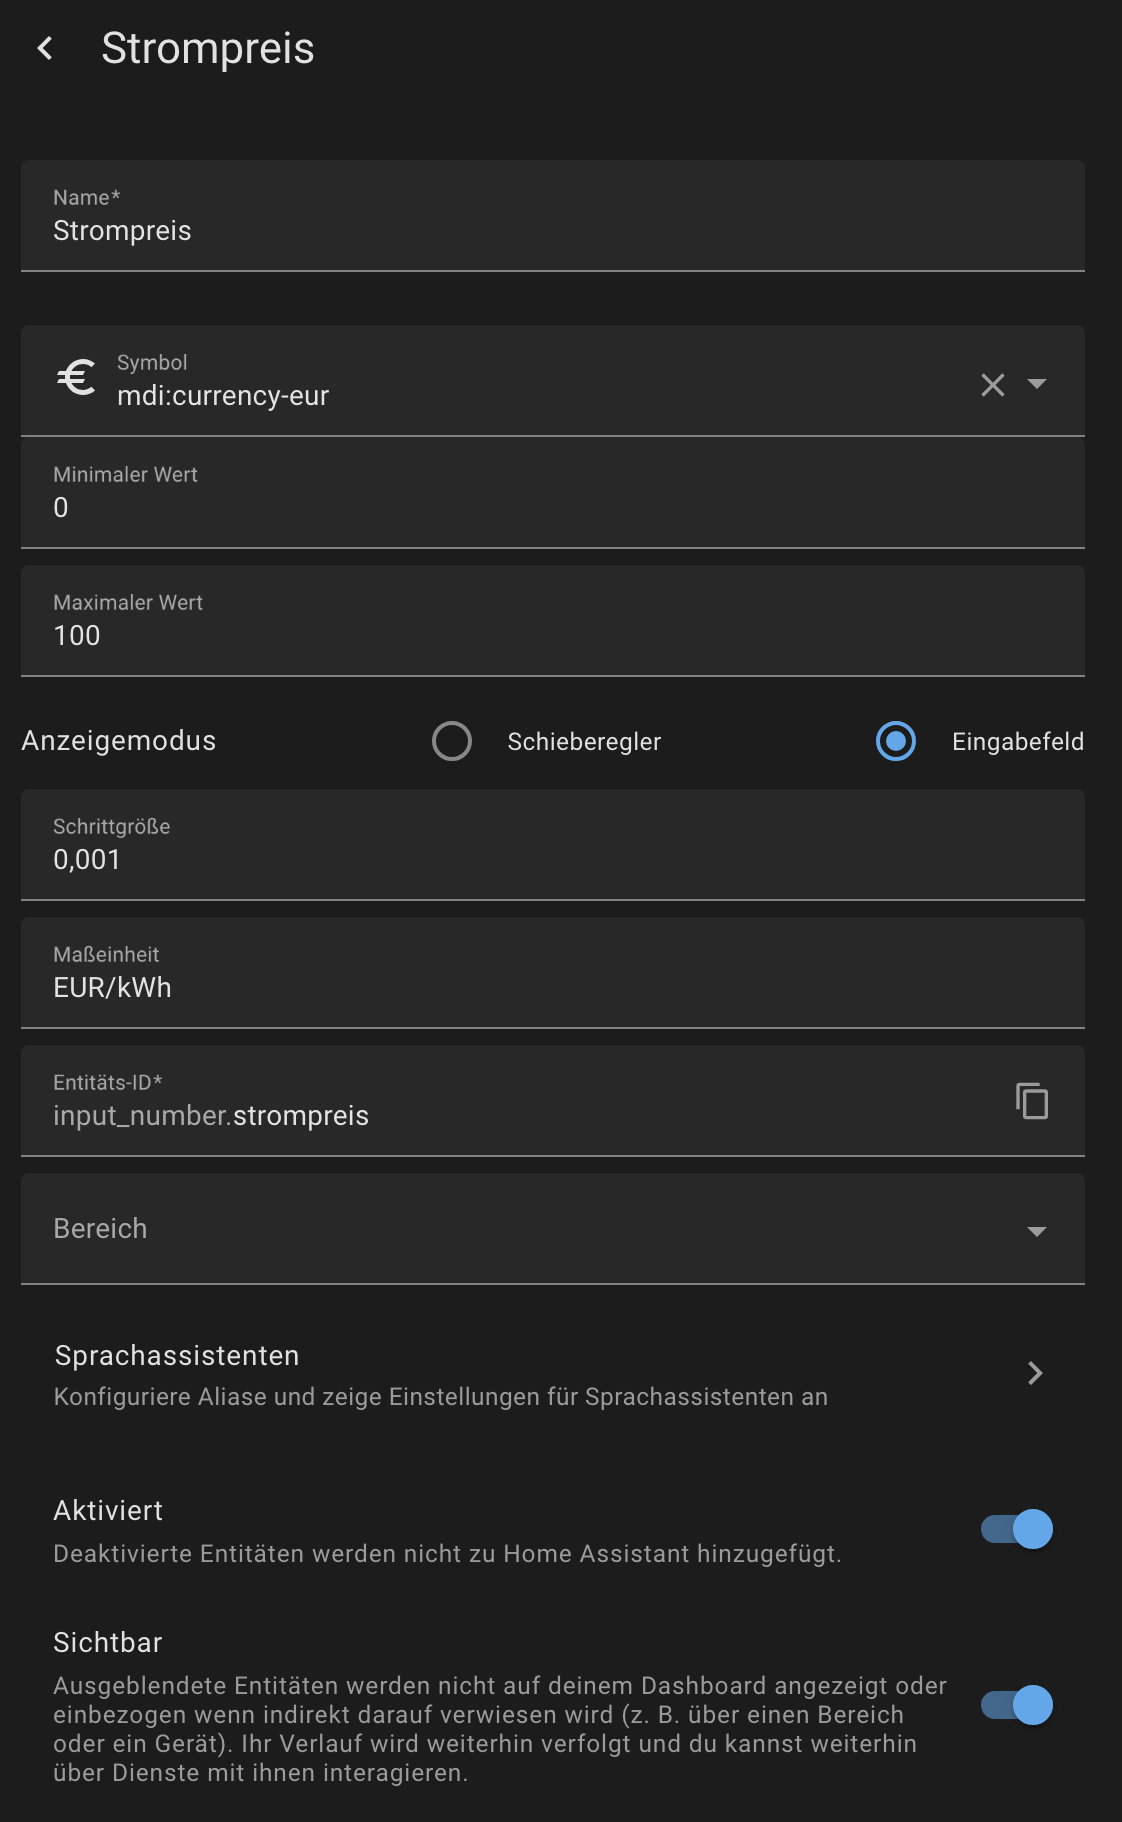The image size is (1122, 1822).
Task: Clear the Symbol field with the X icon
Action: point(992,384)
